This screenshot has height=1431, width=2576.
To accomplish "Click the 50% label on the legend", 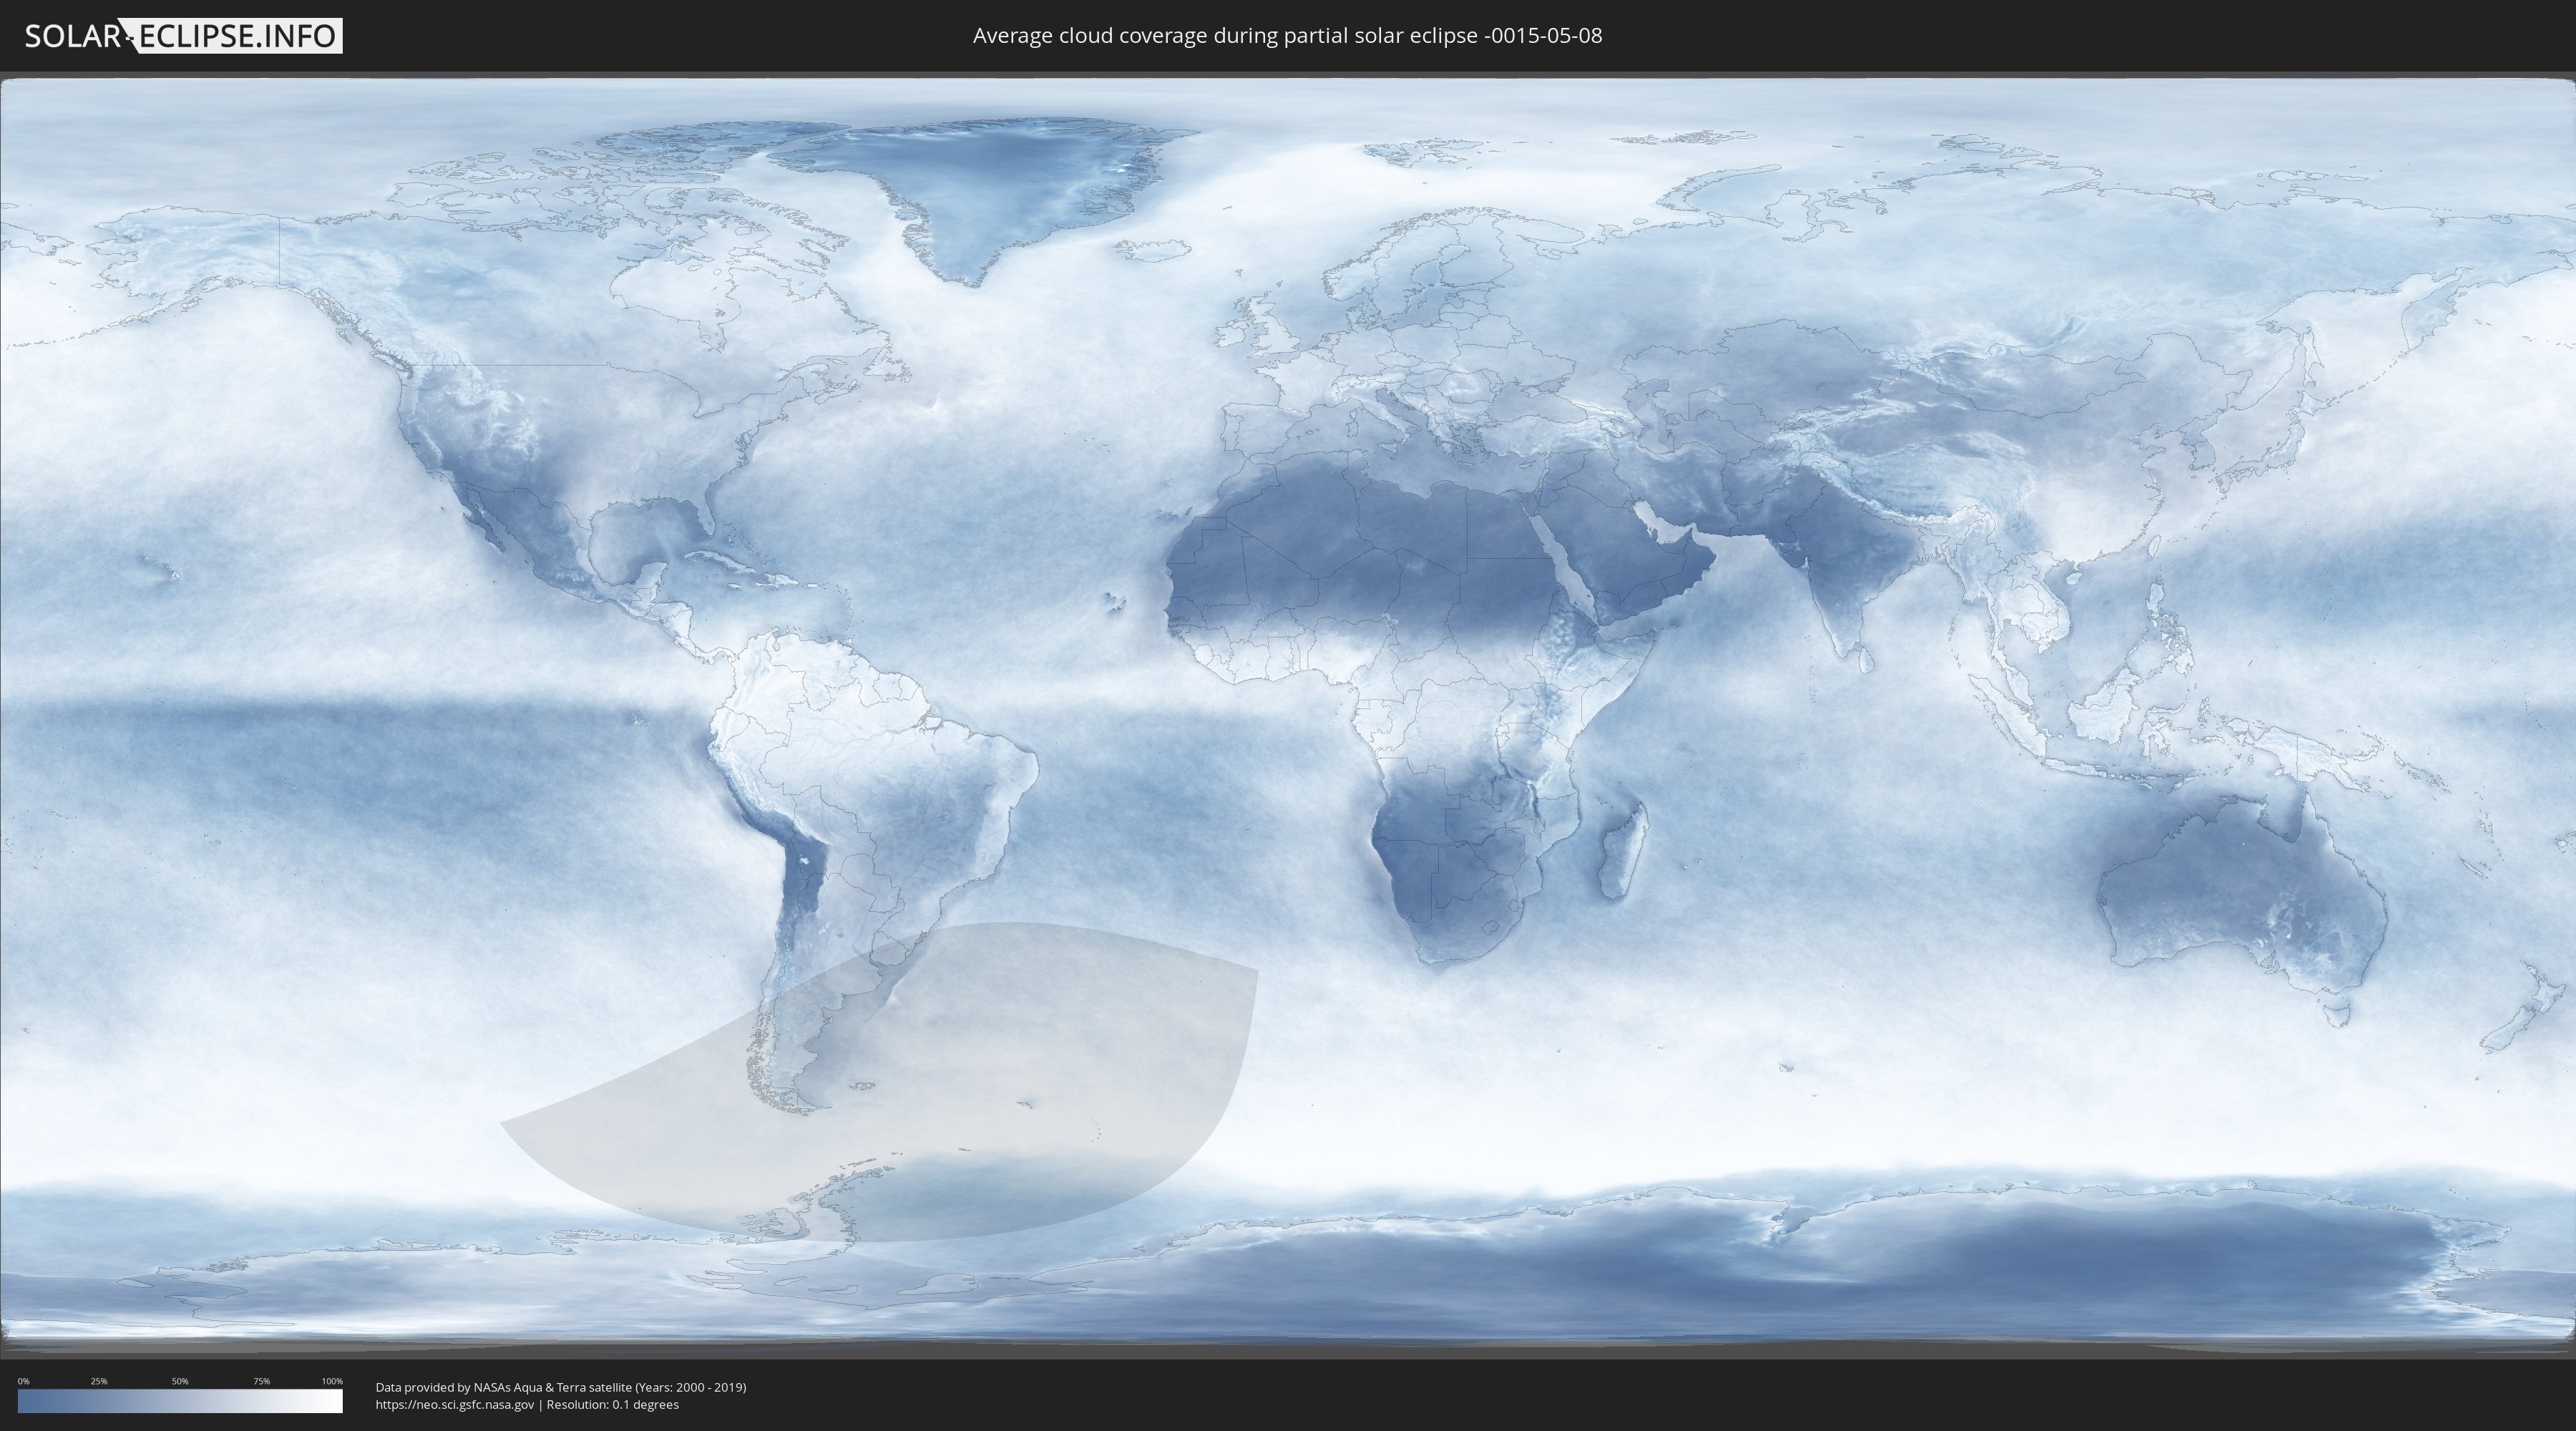I will [180, 1381].
